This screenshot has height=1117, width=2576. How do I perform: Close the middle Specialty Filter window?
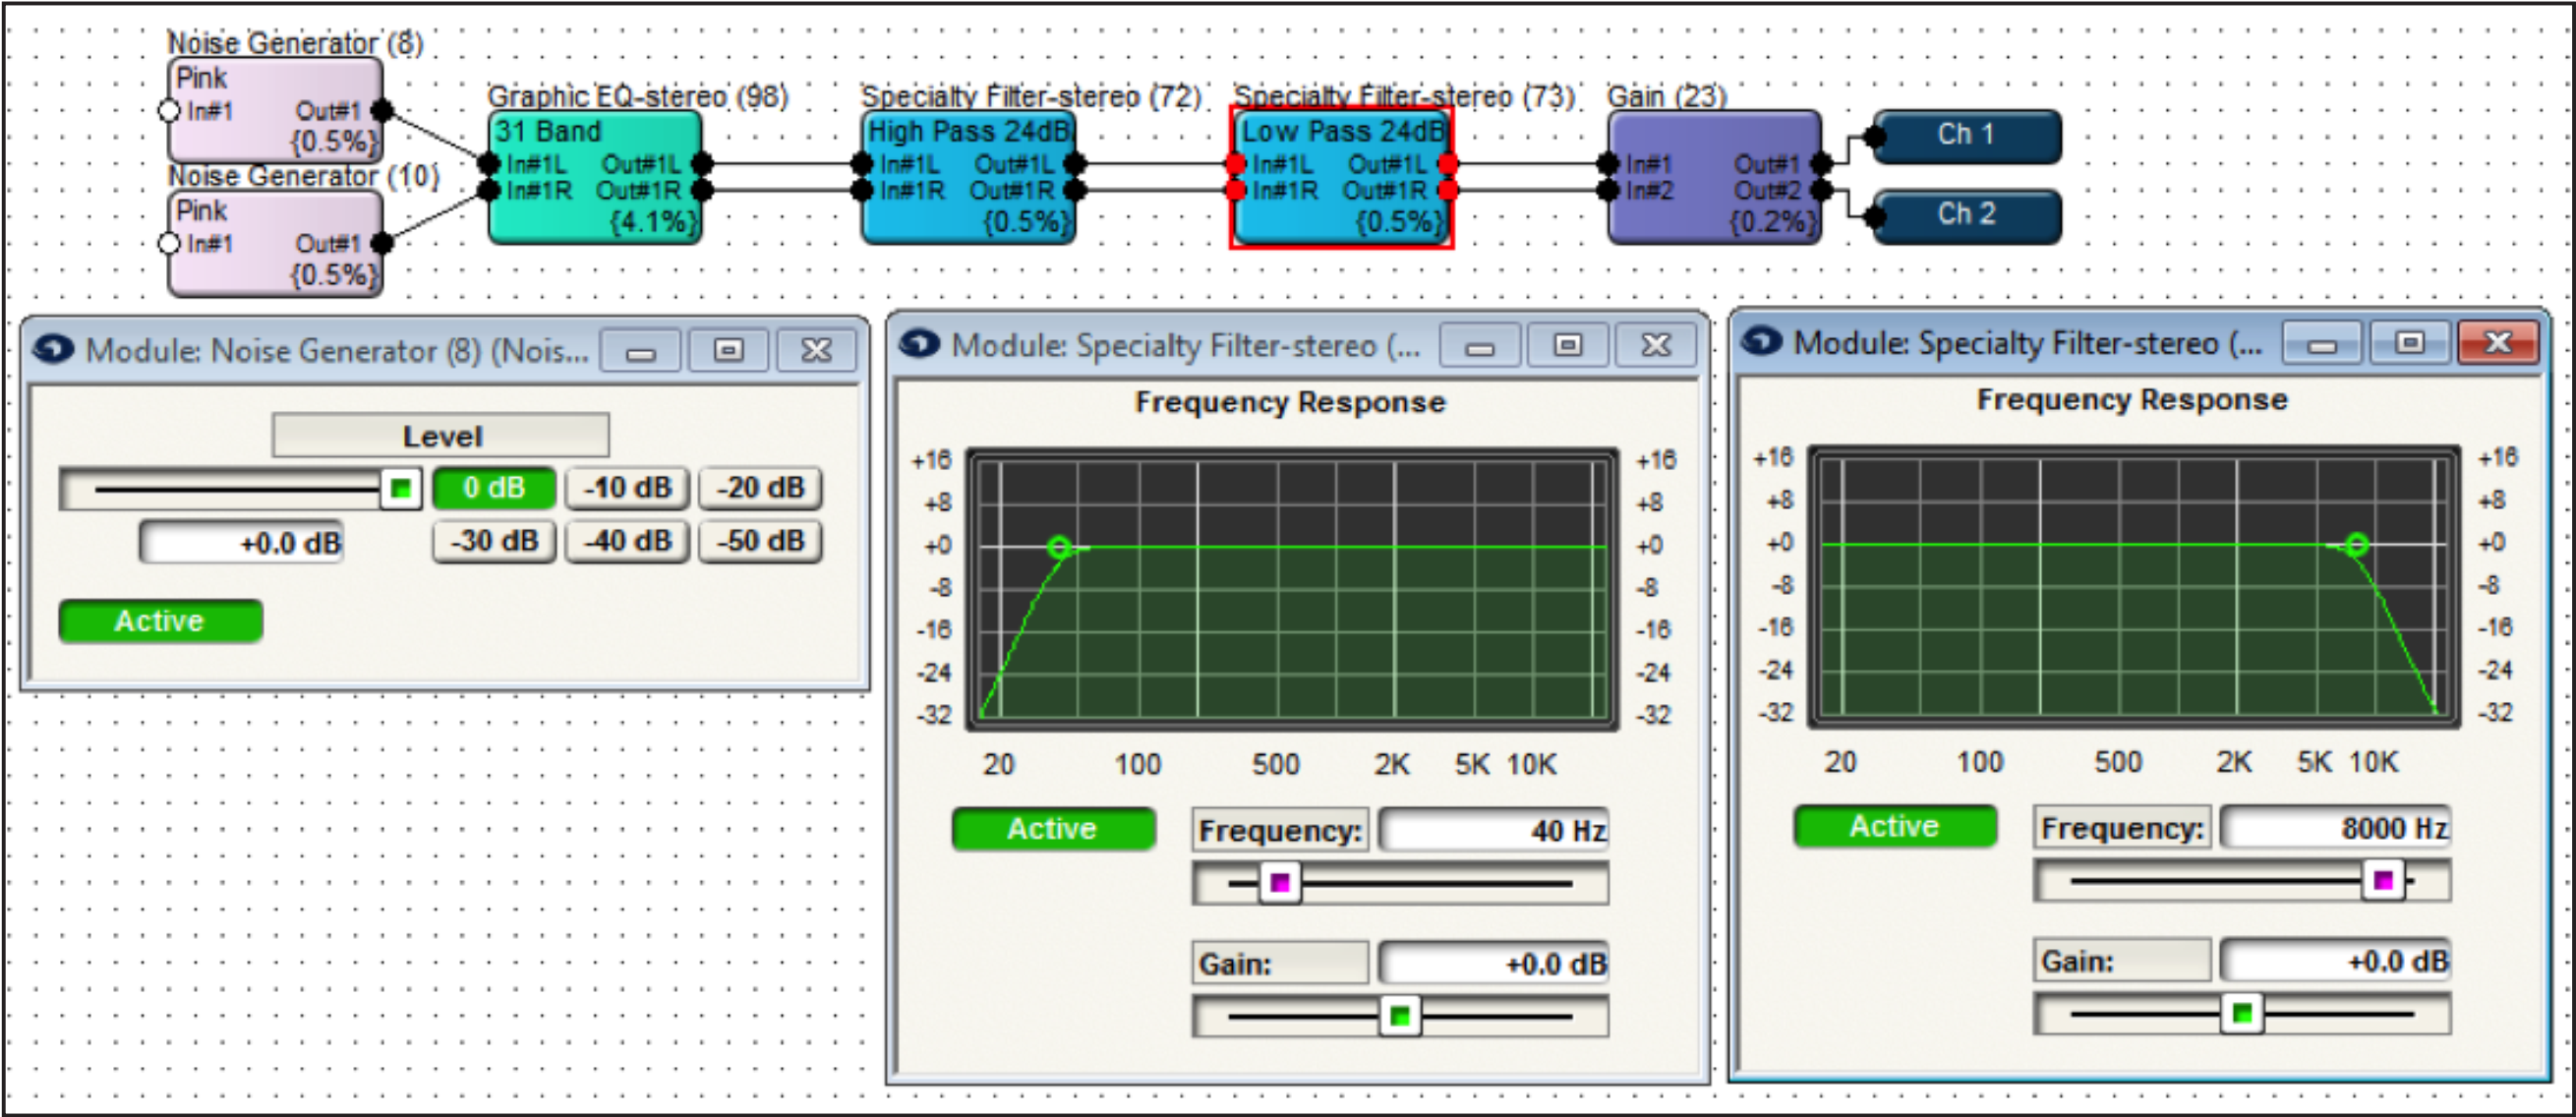(x=1657, y=346)
